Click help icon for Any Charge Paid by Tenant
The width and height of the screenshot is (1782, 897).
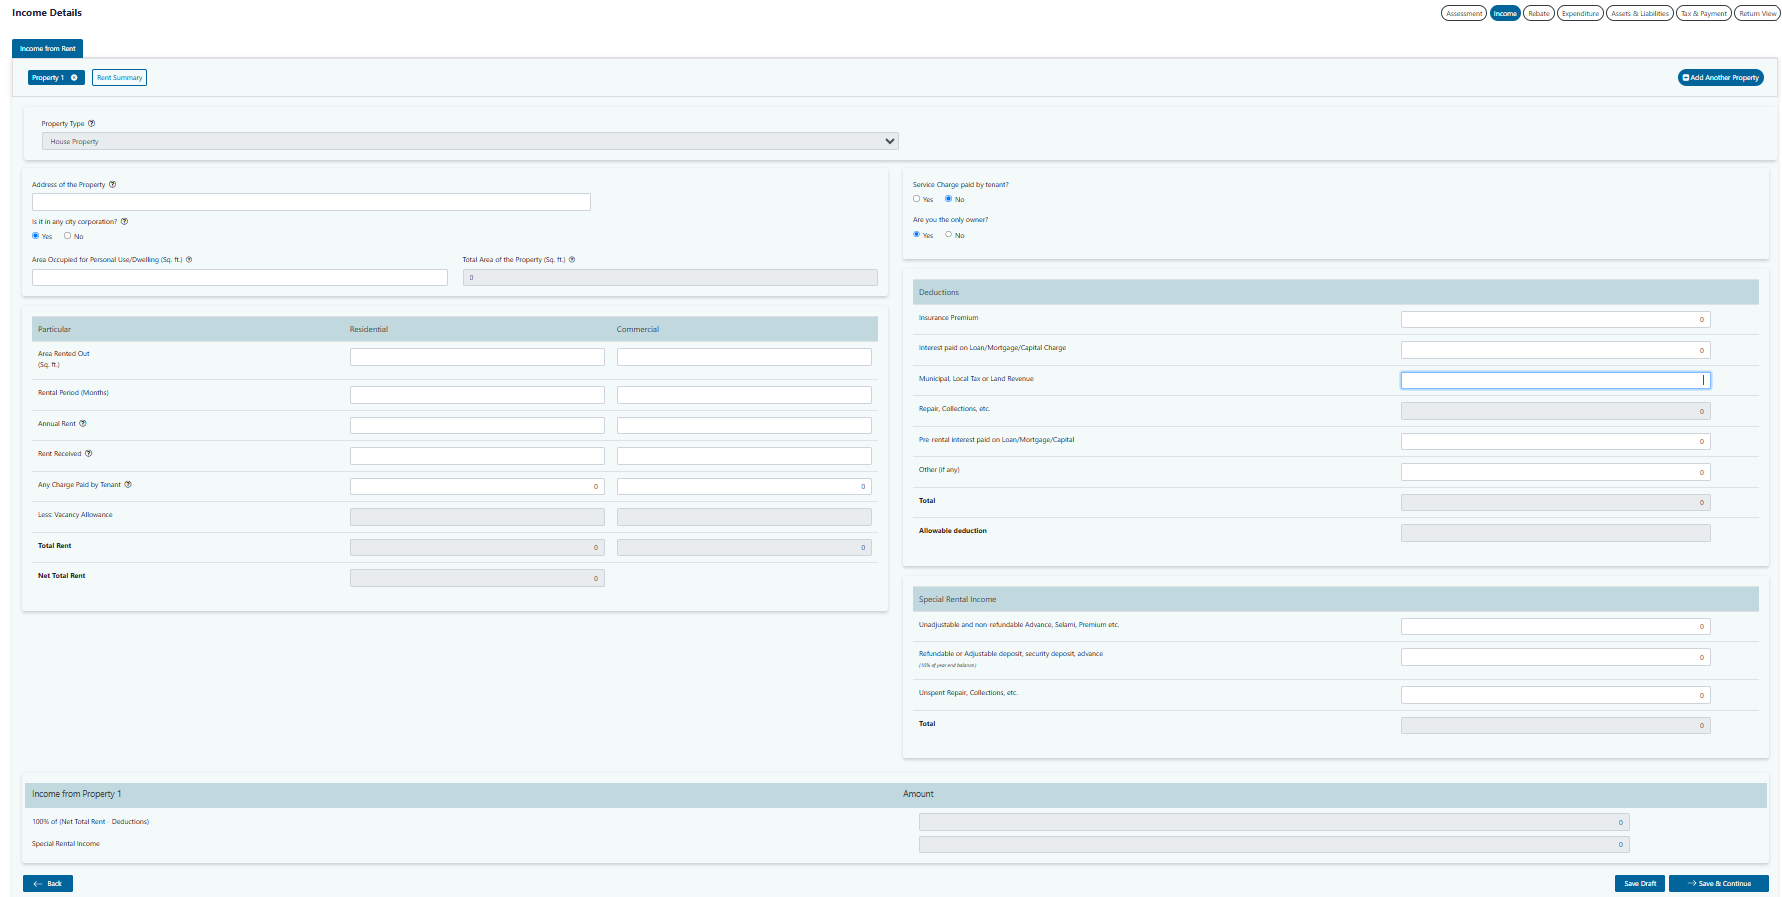click(x=128, y=485)
